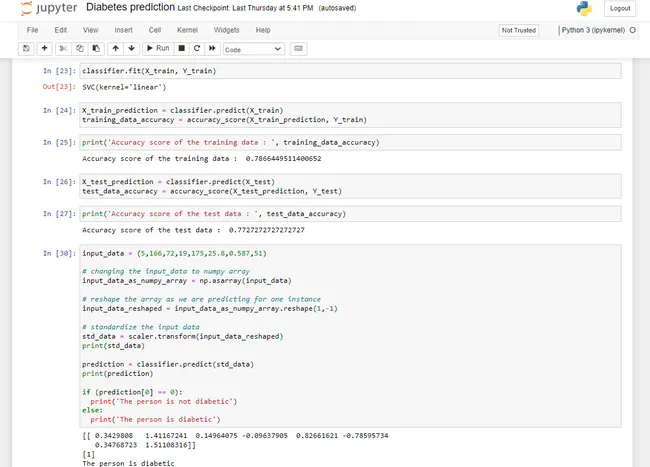Insert a cell below with the plus icon

(x=44, y=48)
